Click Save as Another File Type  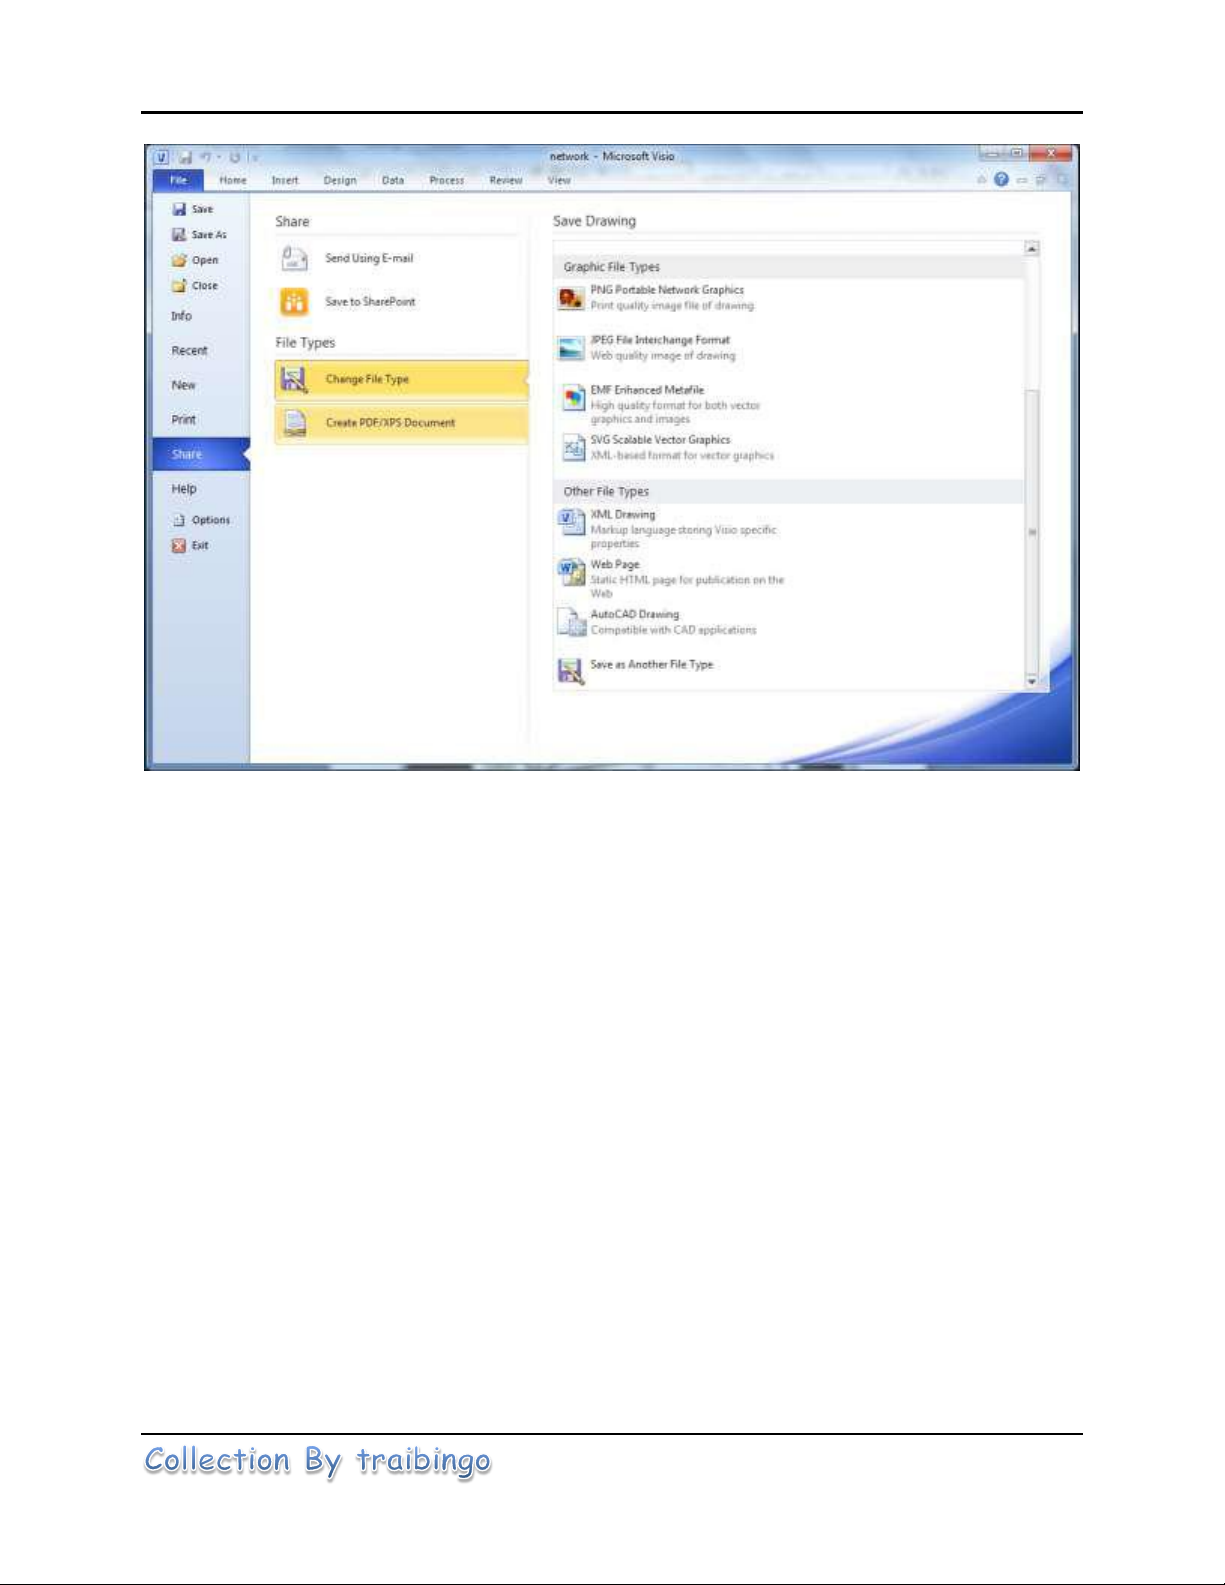pos(651,665)
